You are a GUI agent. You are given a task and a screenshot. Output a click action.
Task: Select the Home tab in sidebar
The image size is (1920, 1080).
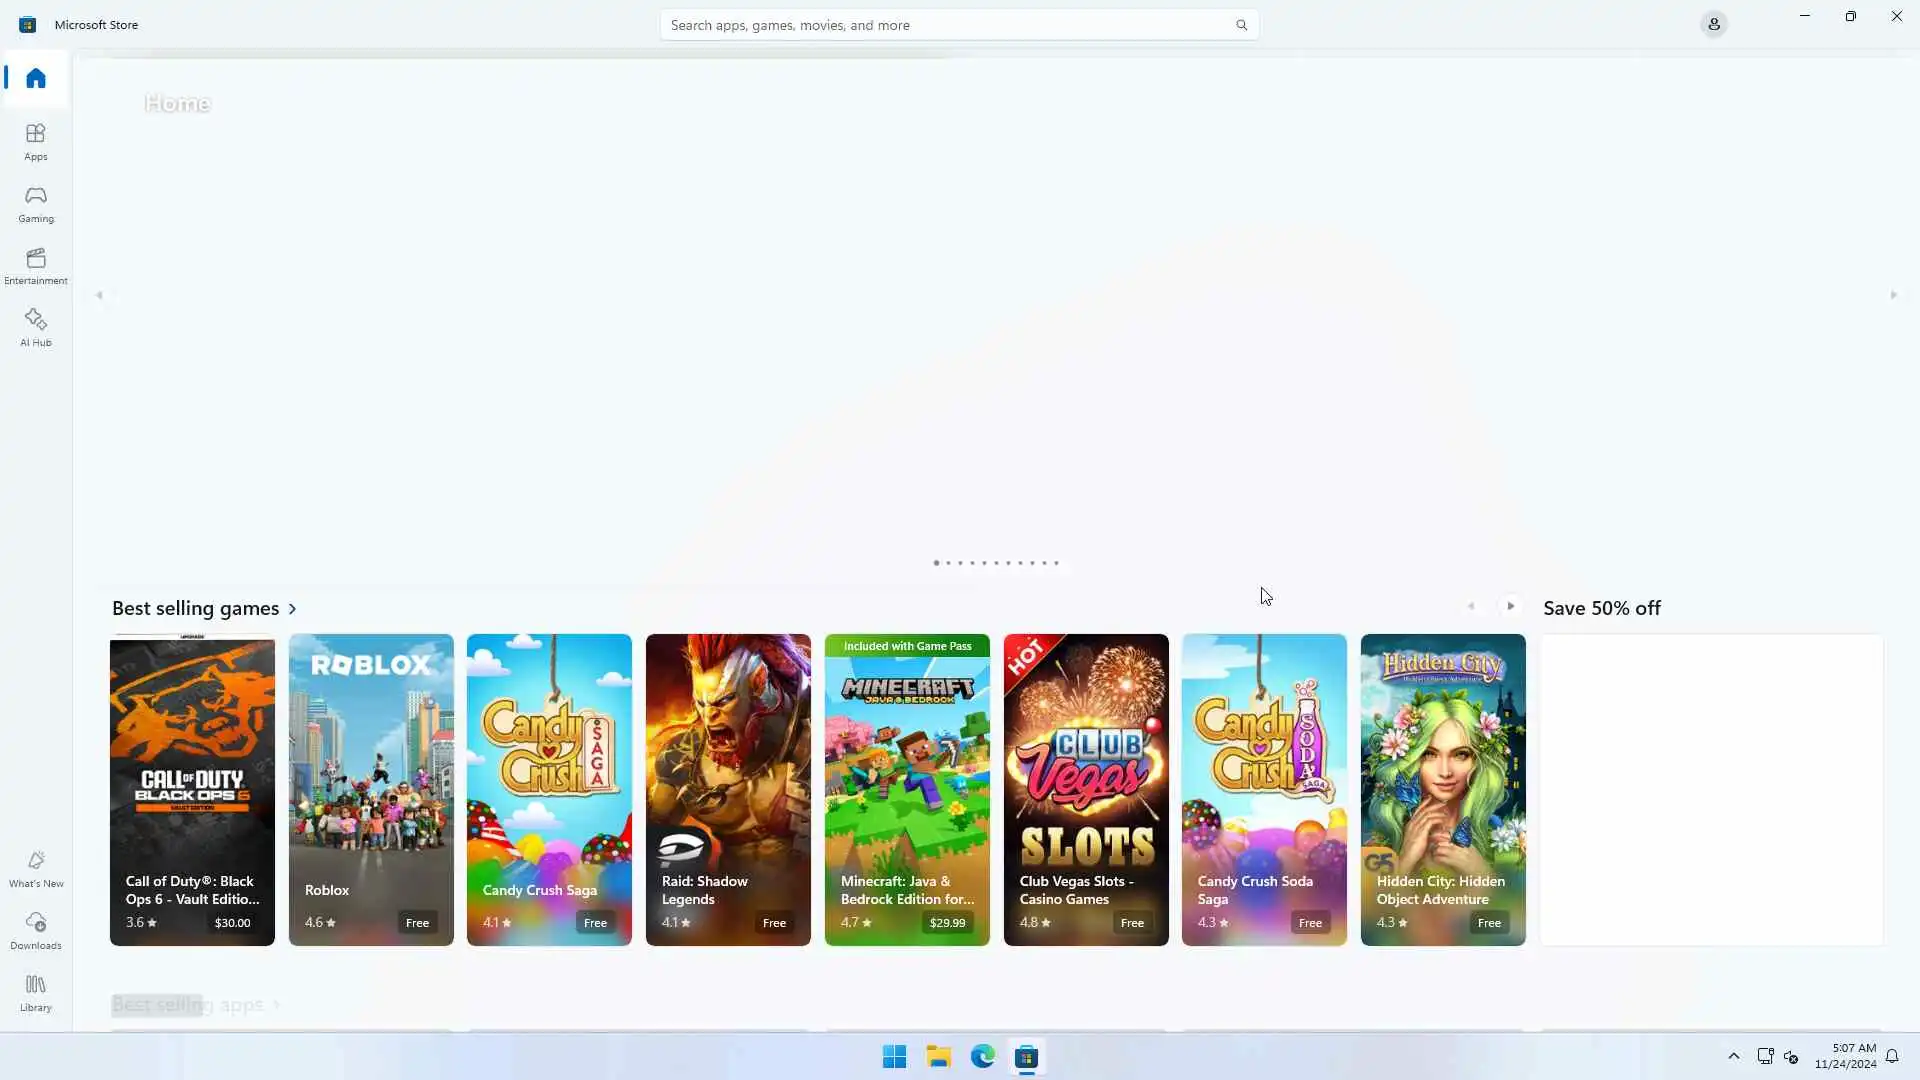(36, 78)
